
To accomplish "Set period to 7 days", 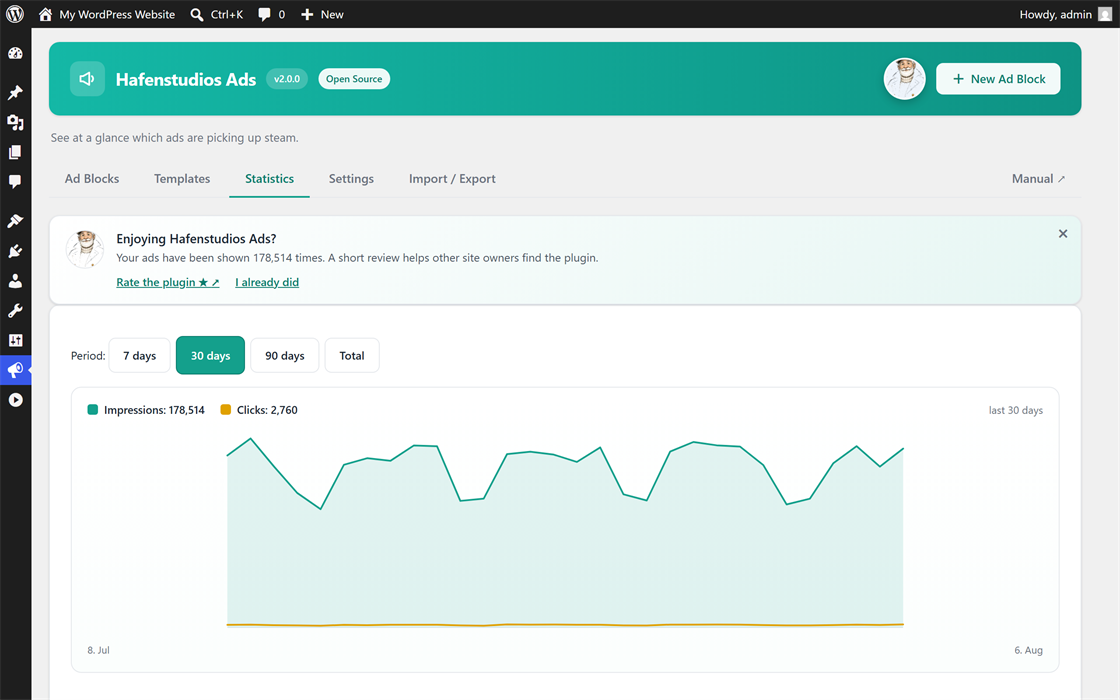I will coord(139,356).
